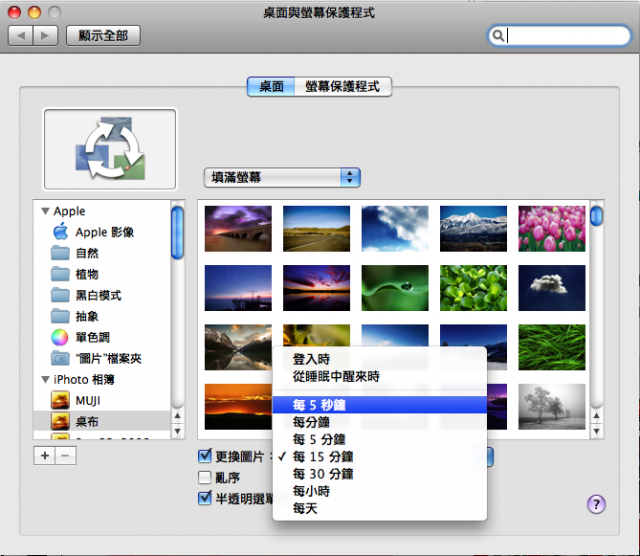Image resolution: width=640 pixels, height=556 pixels.
Task: Pick the green leaf water drop wallpaper
Action: [x=395, y=288]
